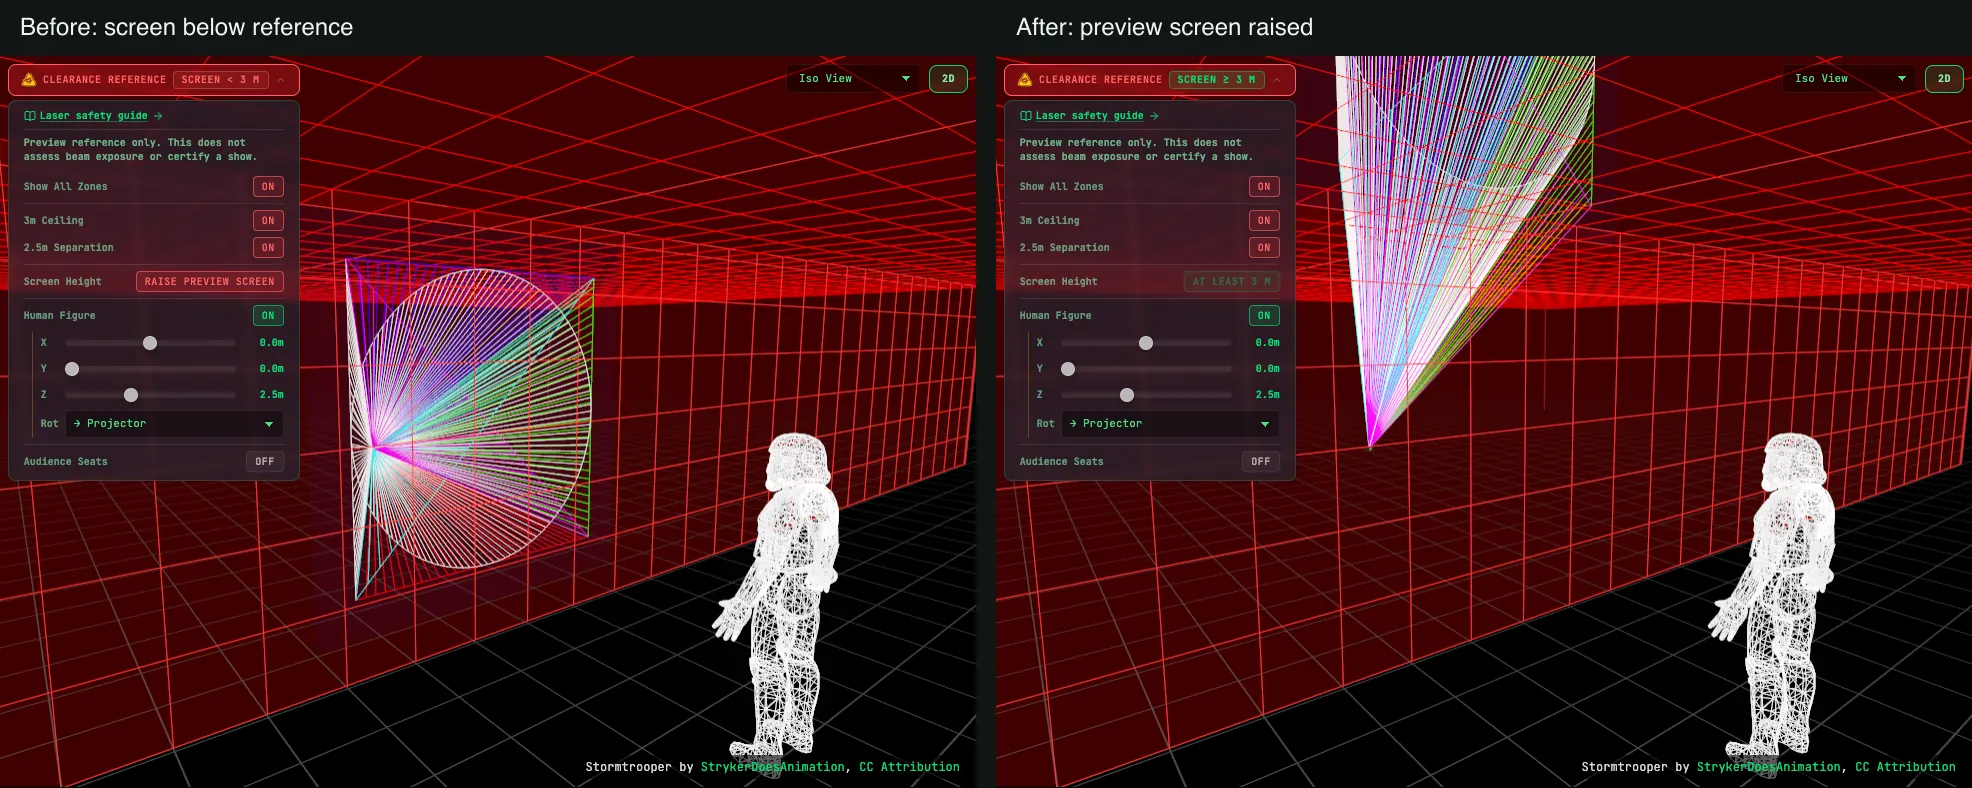Open the Rot Projector dropdown in Before panel

click(175, 424)
